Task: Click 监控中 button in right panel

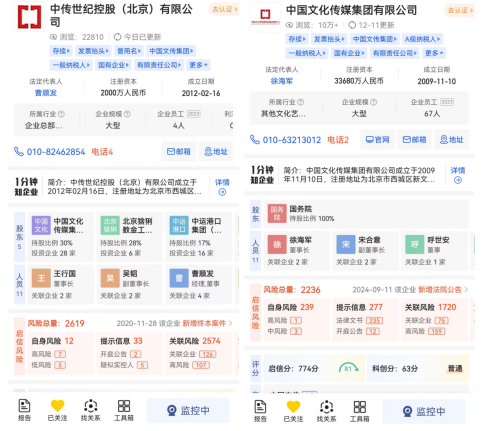Action: pos(424,411)
